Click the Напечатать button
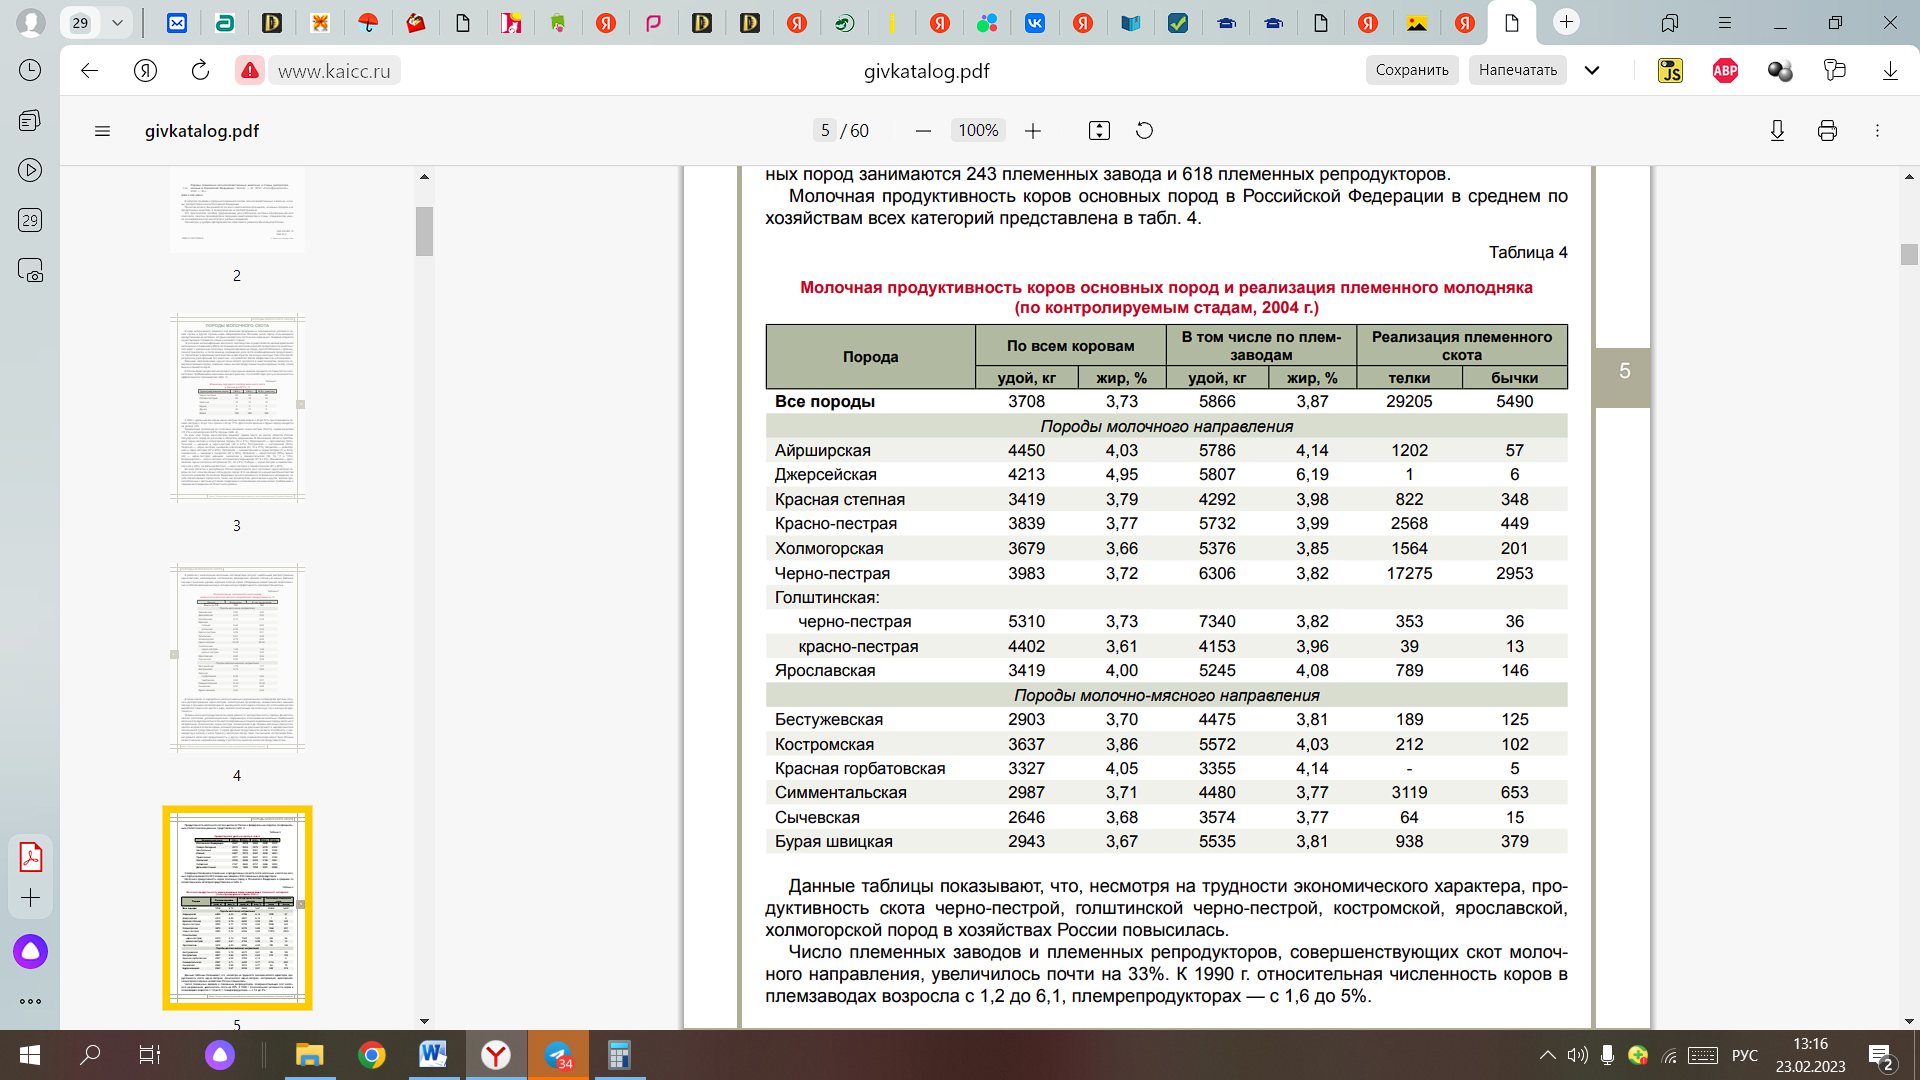Viewport: 1920px width, 1080px height. pos(1517,70)
